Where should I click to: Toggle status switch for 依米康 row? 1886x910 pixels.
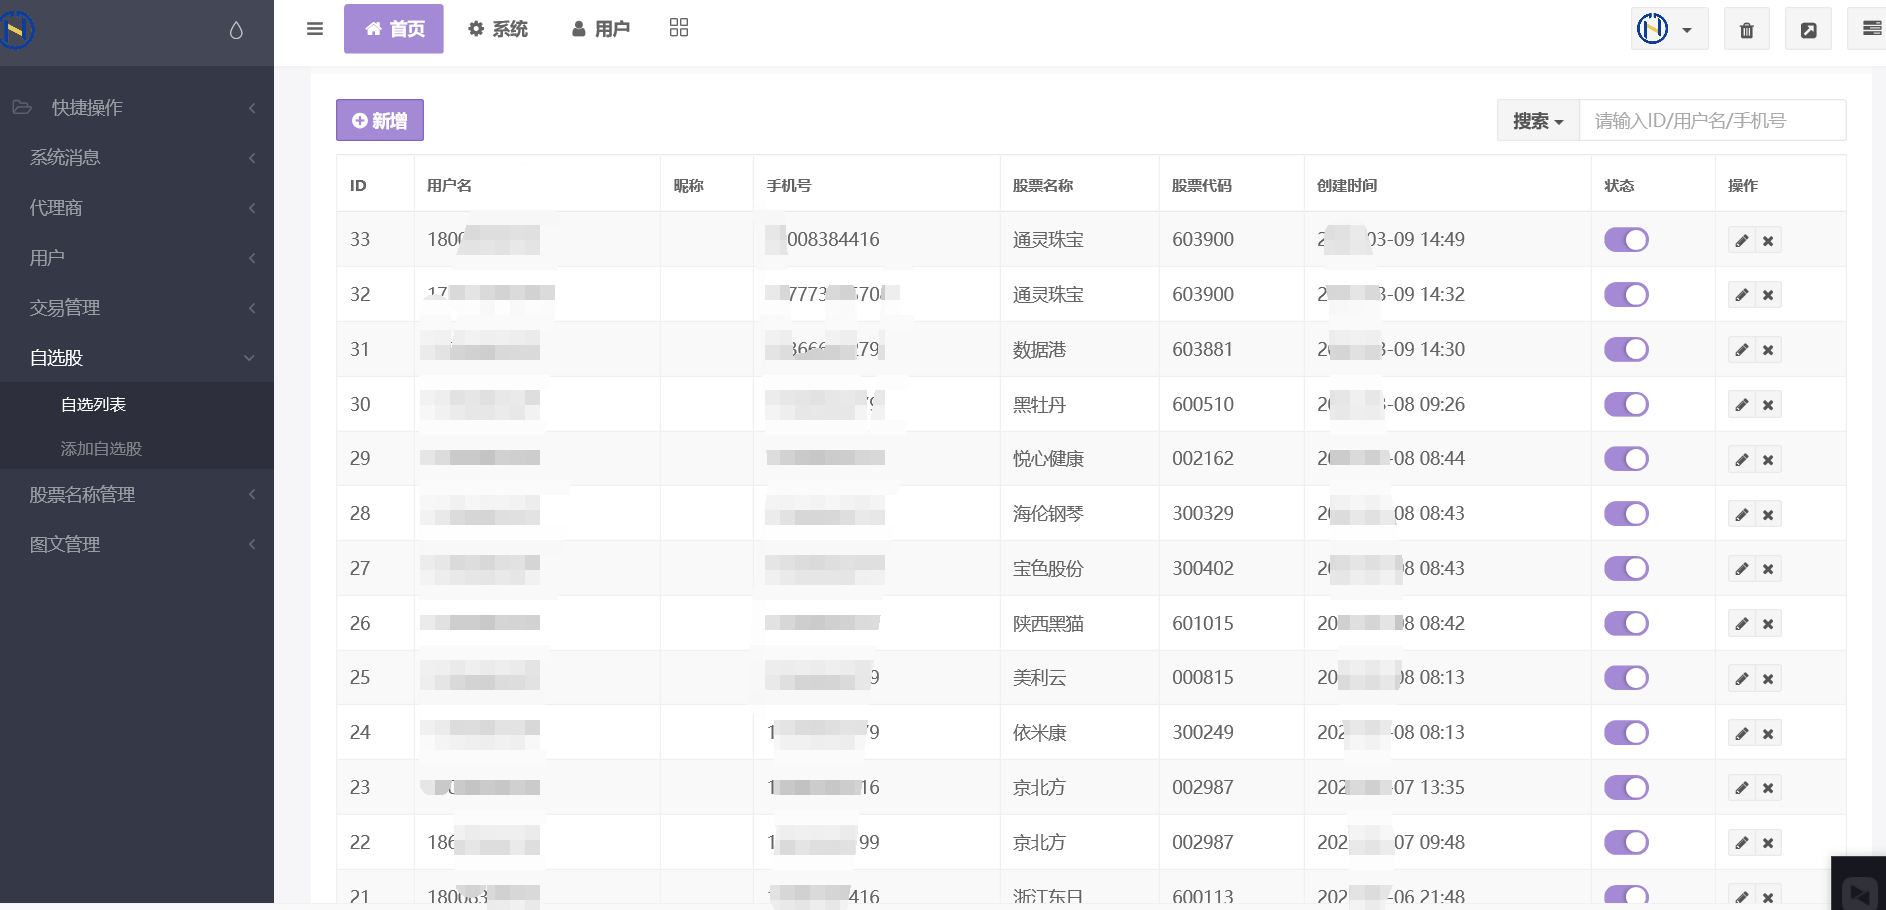click(x=1626, y=733)
